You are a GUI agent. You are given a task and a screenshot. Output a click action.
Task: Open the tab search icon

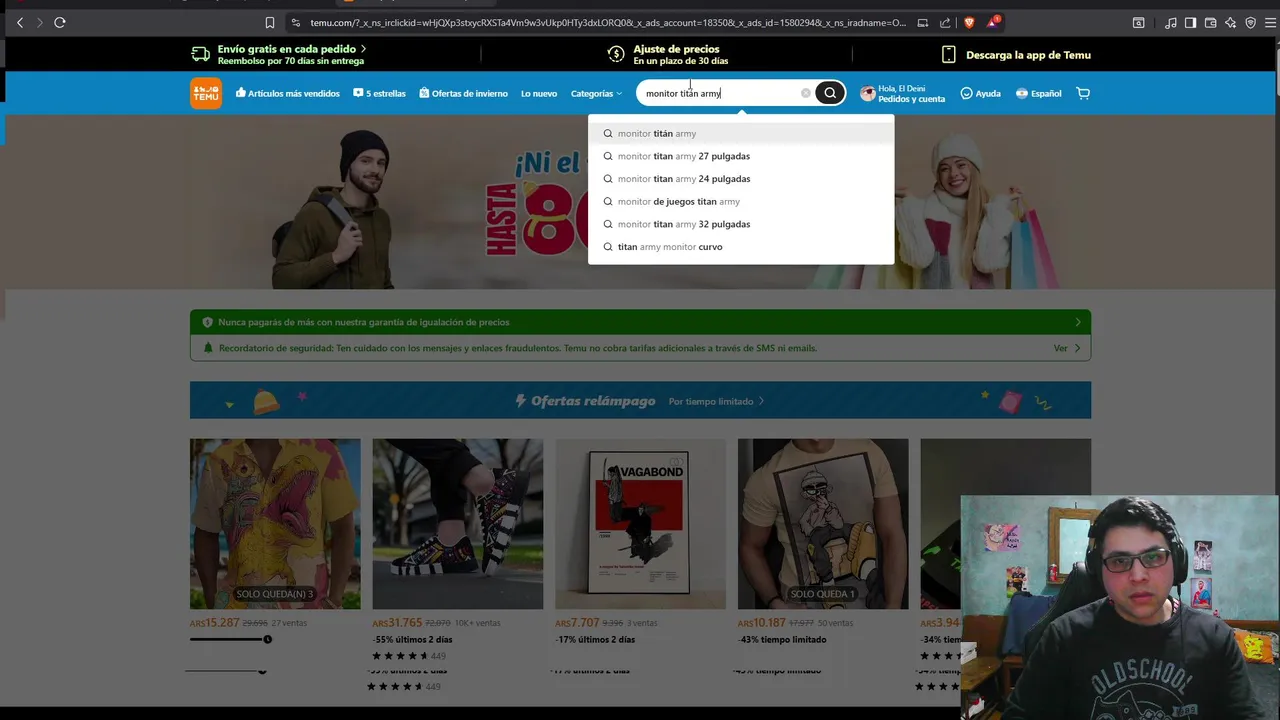tap(1138, 22)
